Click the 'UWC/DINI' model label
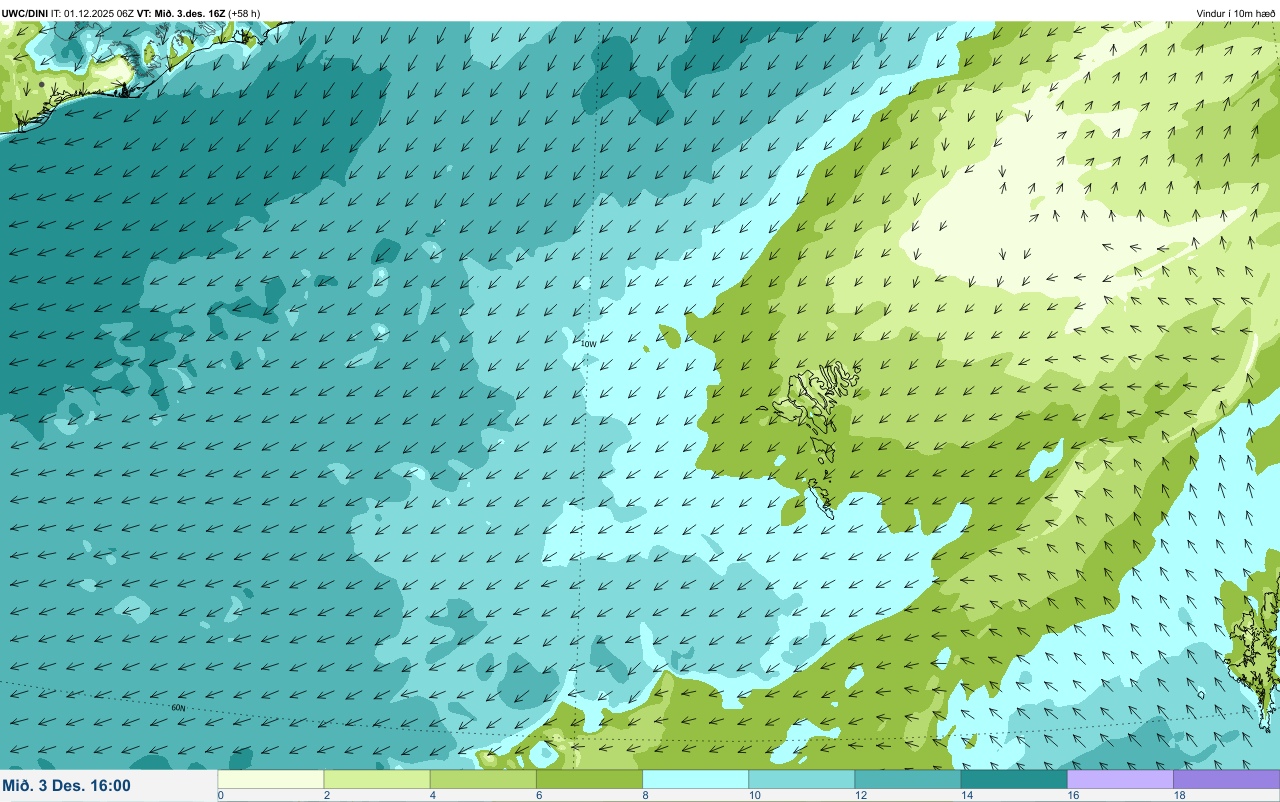The height and width of the screenshot is (802, 1280). pos(25,13)
